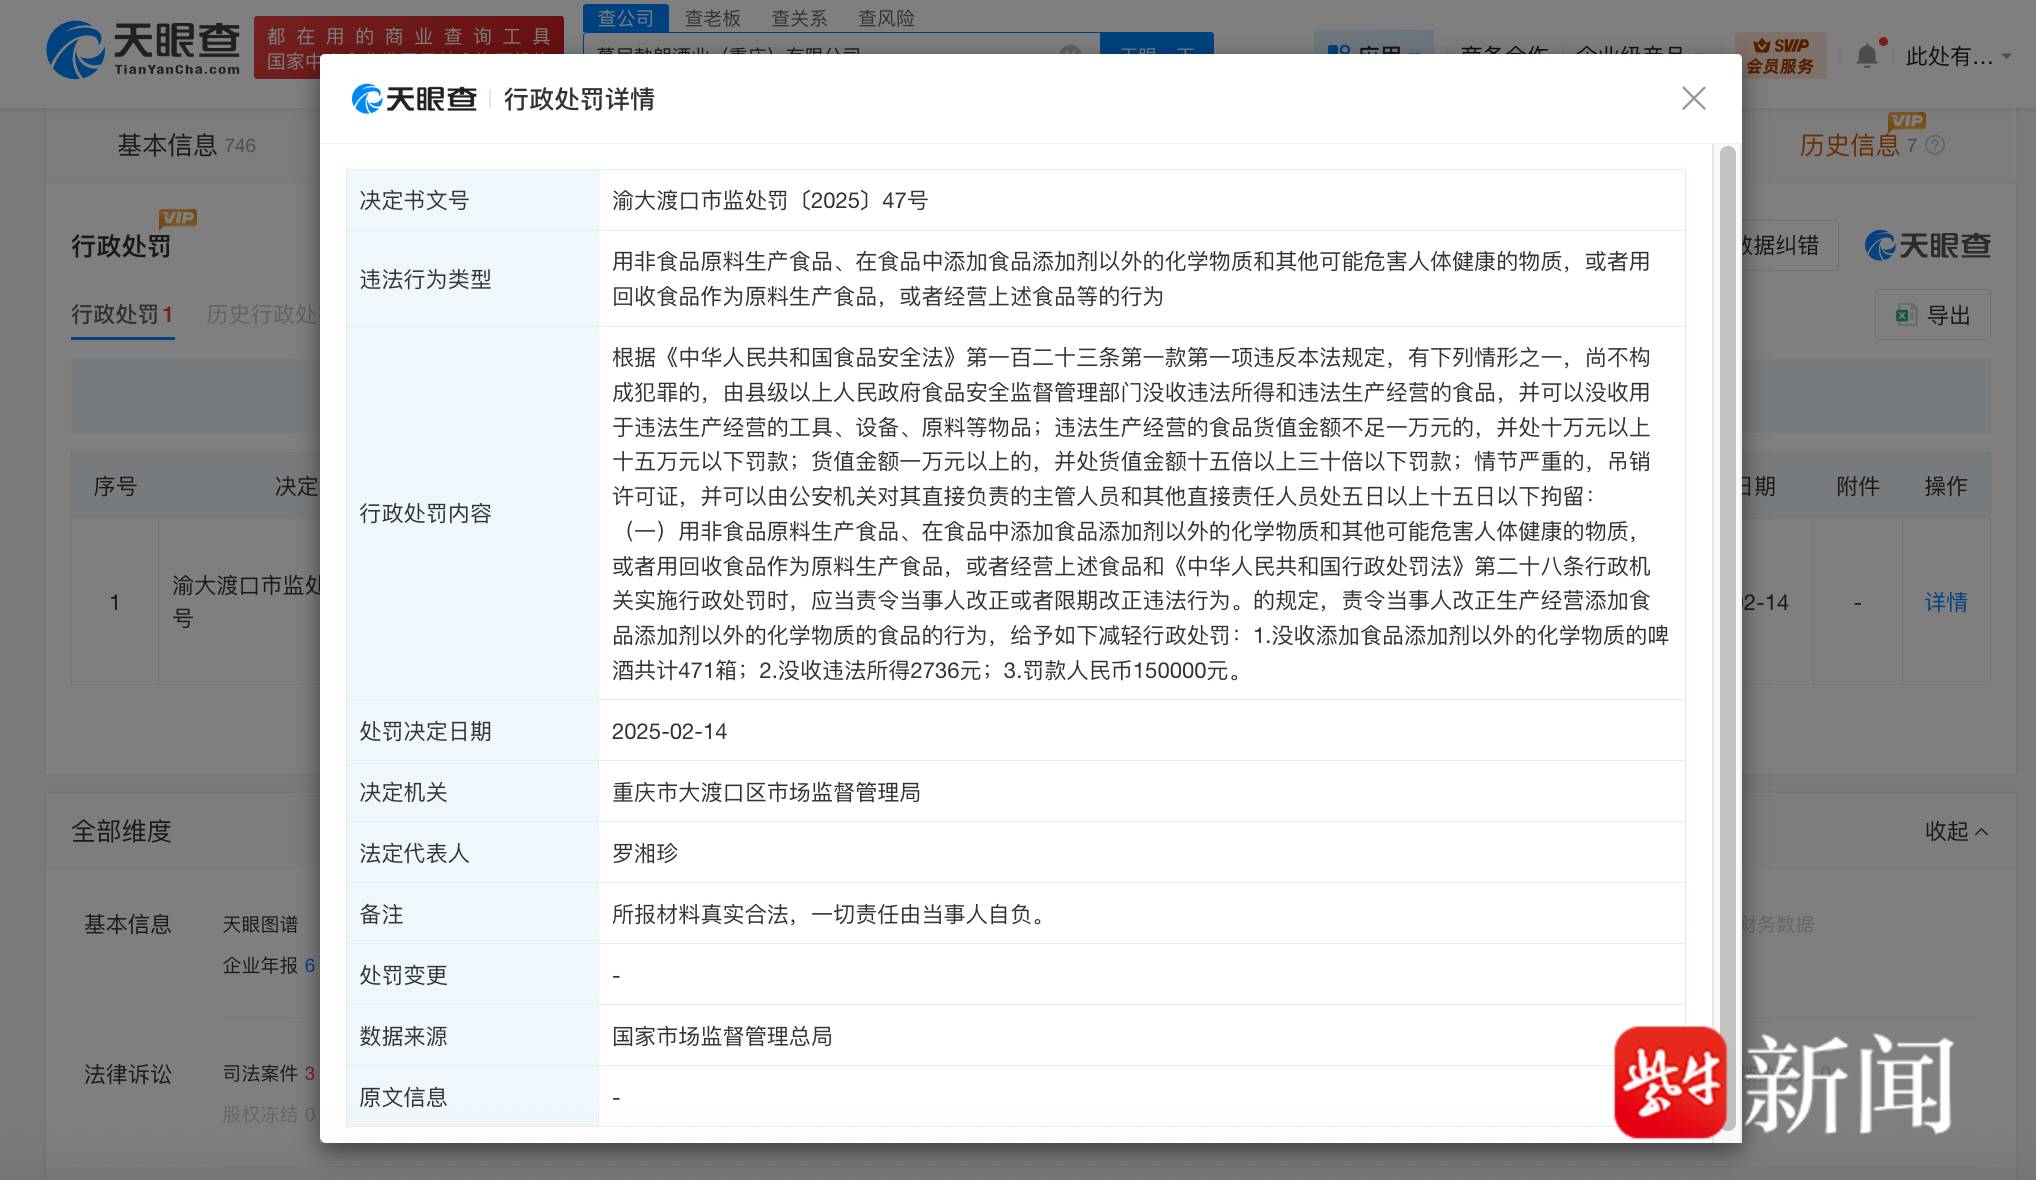2036x1180 pixels.
Task: Select the 查公司 search tab
Action: (625, 18)
